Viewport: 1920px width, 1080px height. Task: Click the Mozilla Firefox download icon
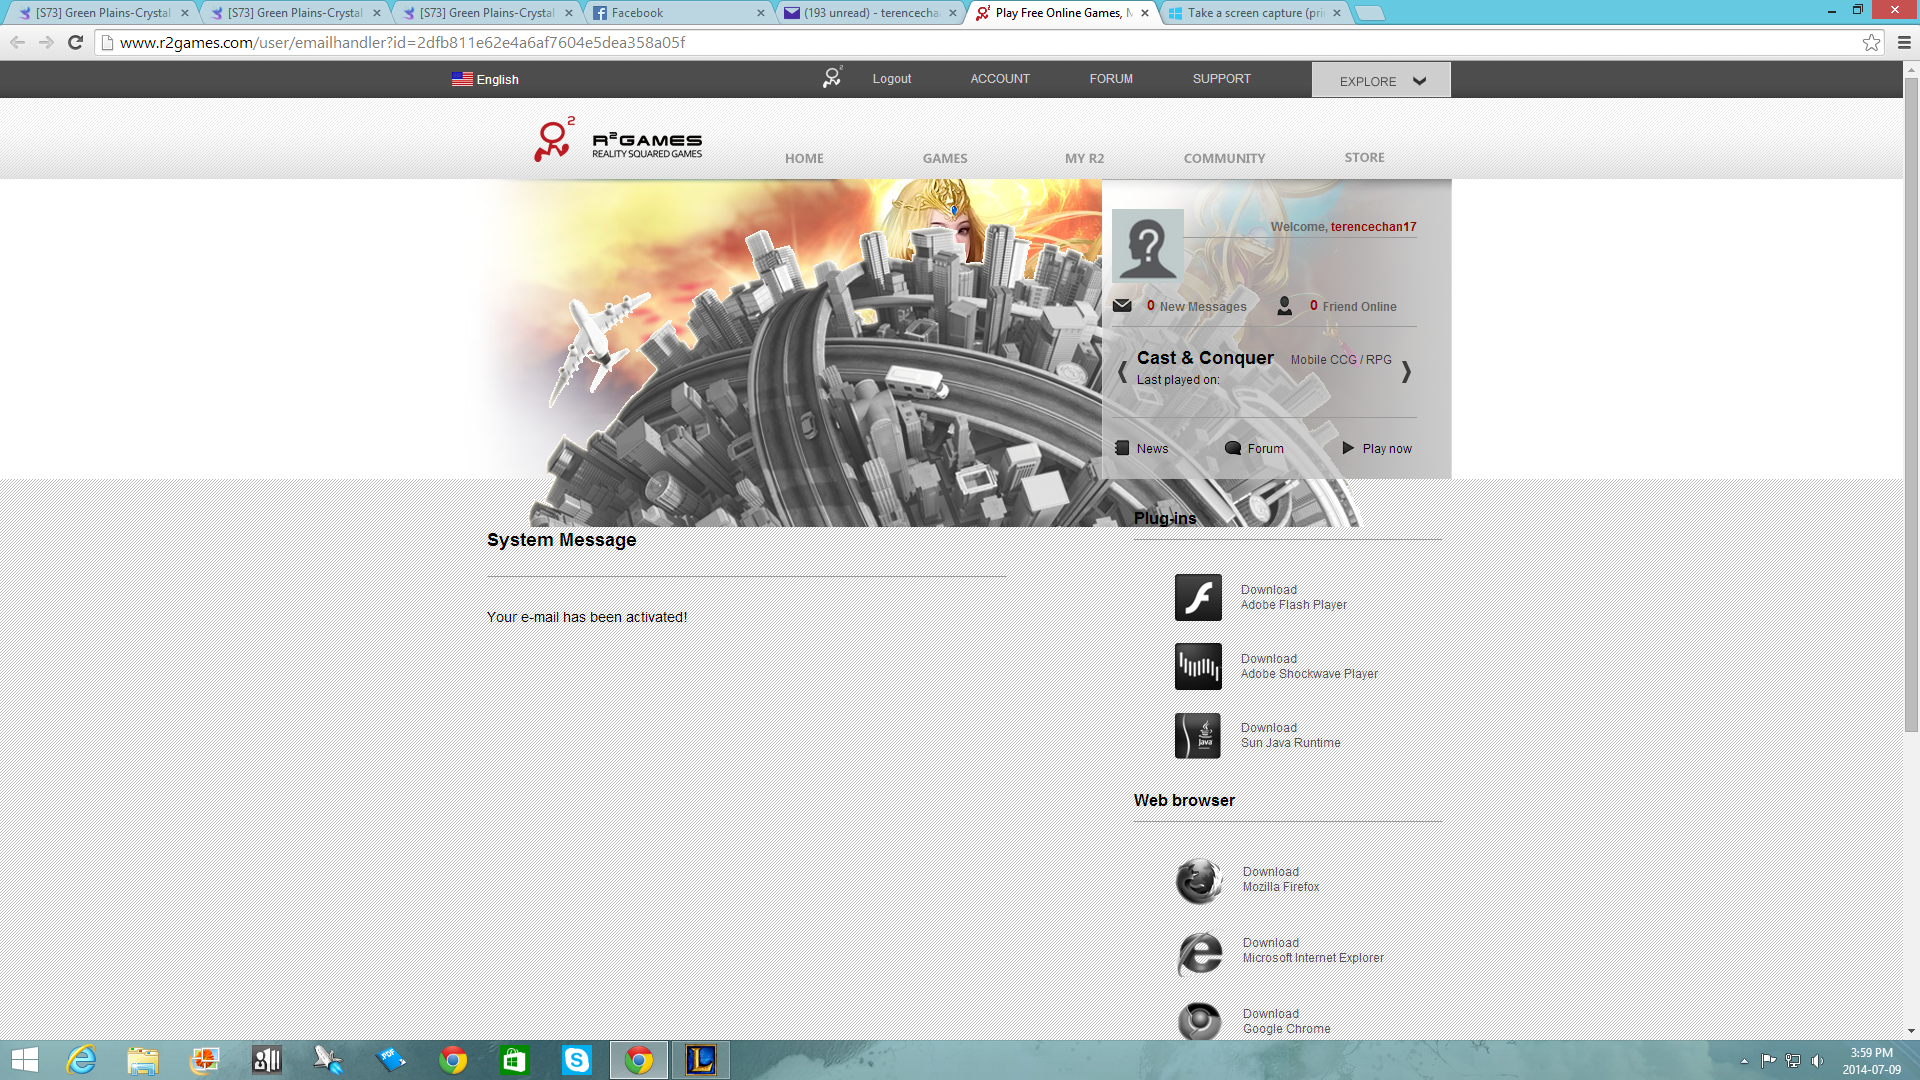coord(1199,880)
